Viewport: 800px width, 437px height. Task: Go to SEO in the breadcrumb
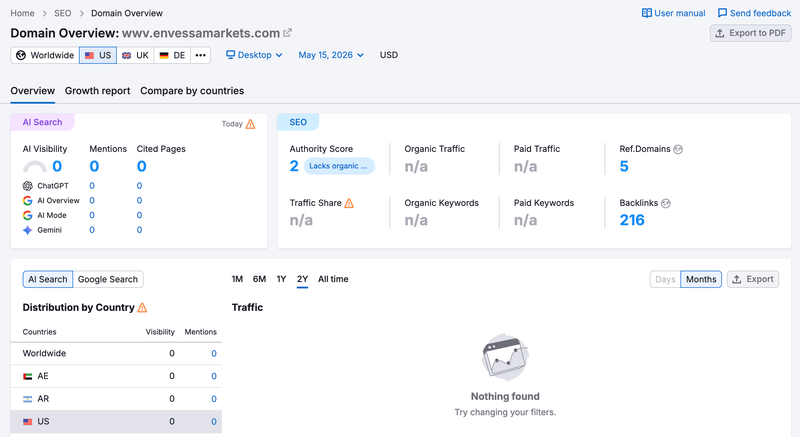63,13
